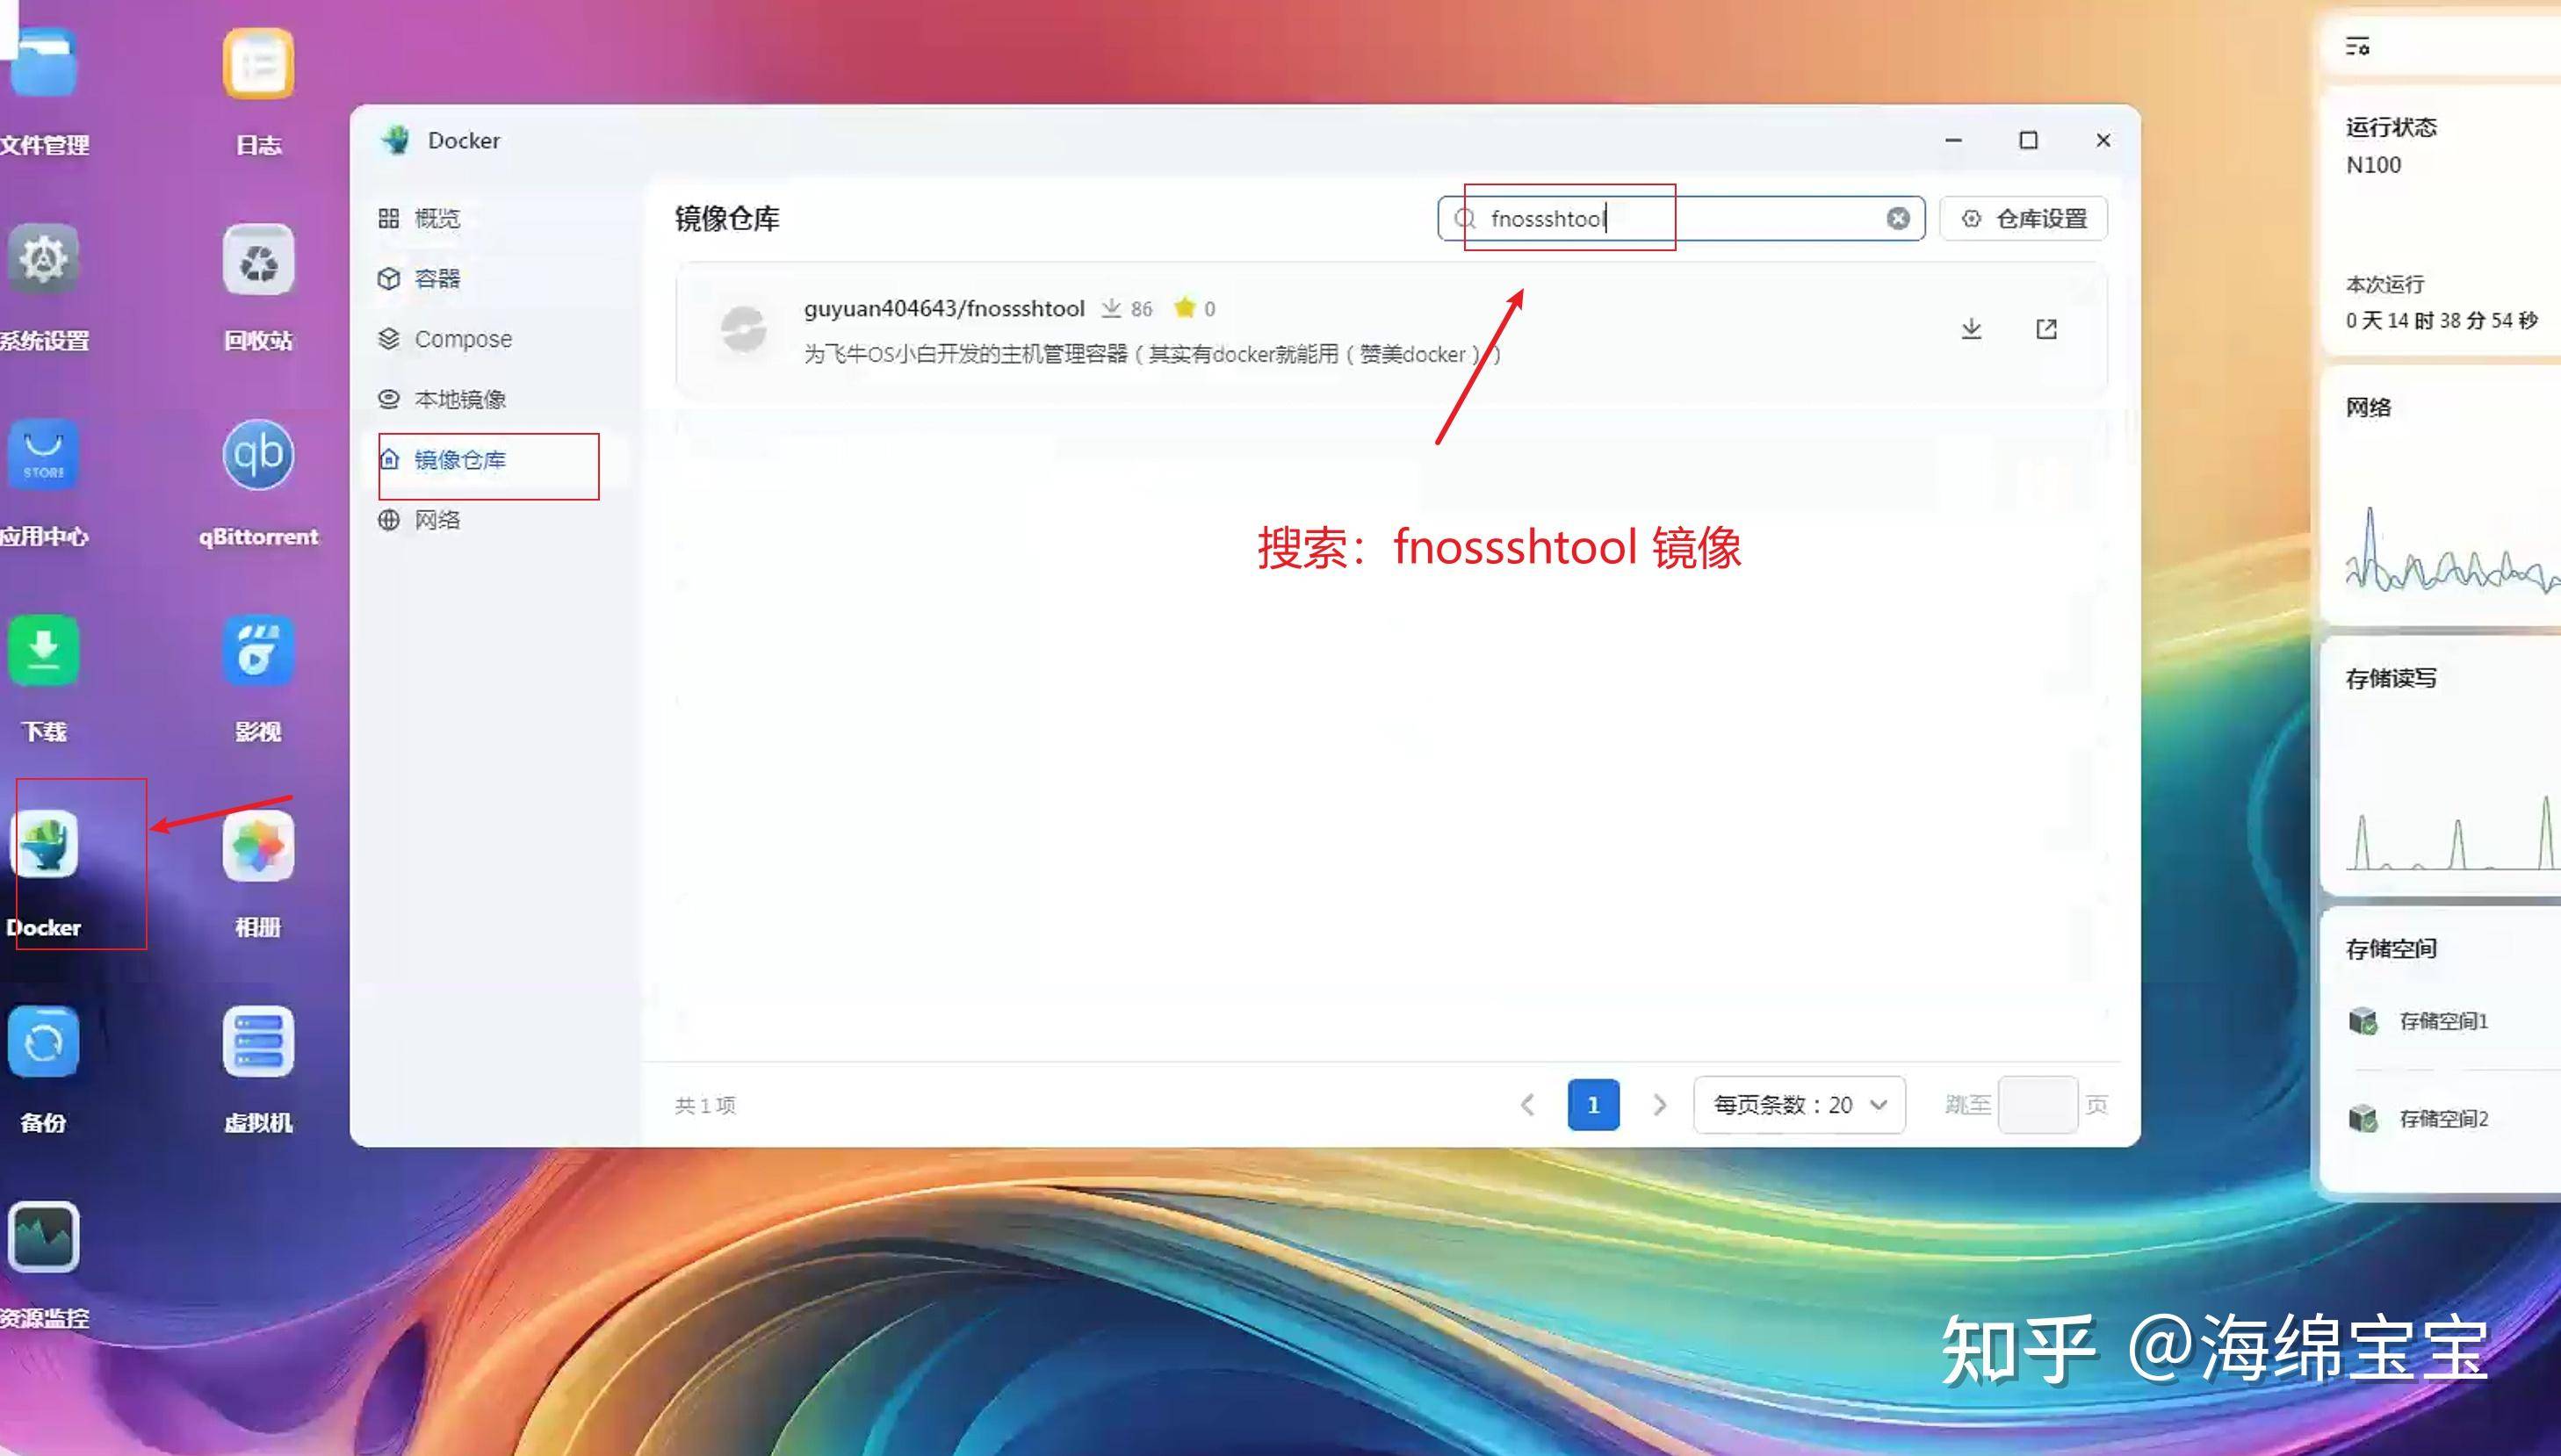Click the 网络 traffic graph widget
This screenshot has height=1456, width=2561.
2451,551
